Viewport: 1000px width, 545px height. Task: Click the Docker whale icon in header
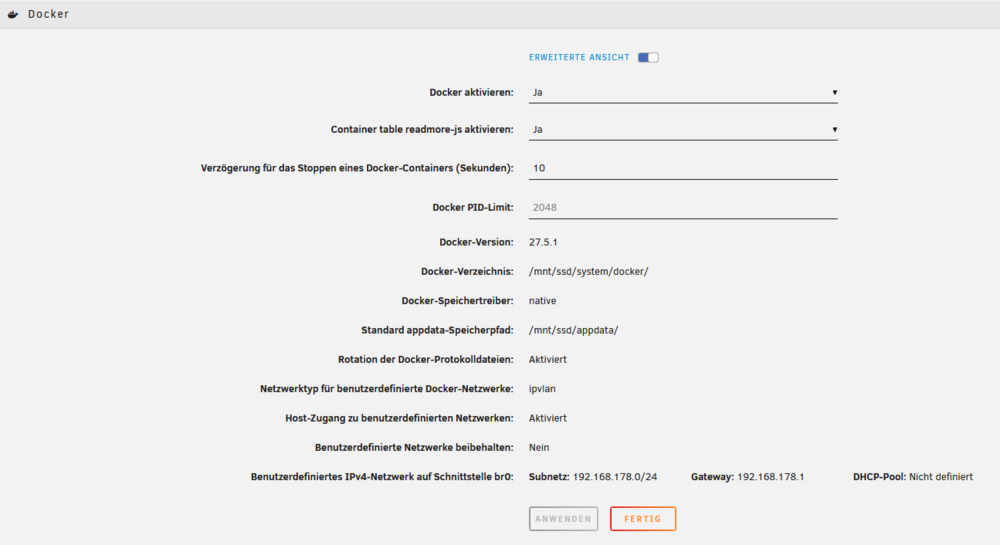pos(13,14)
